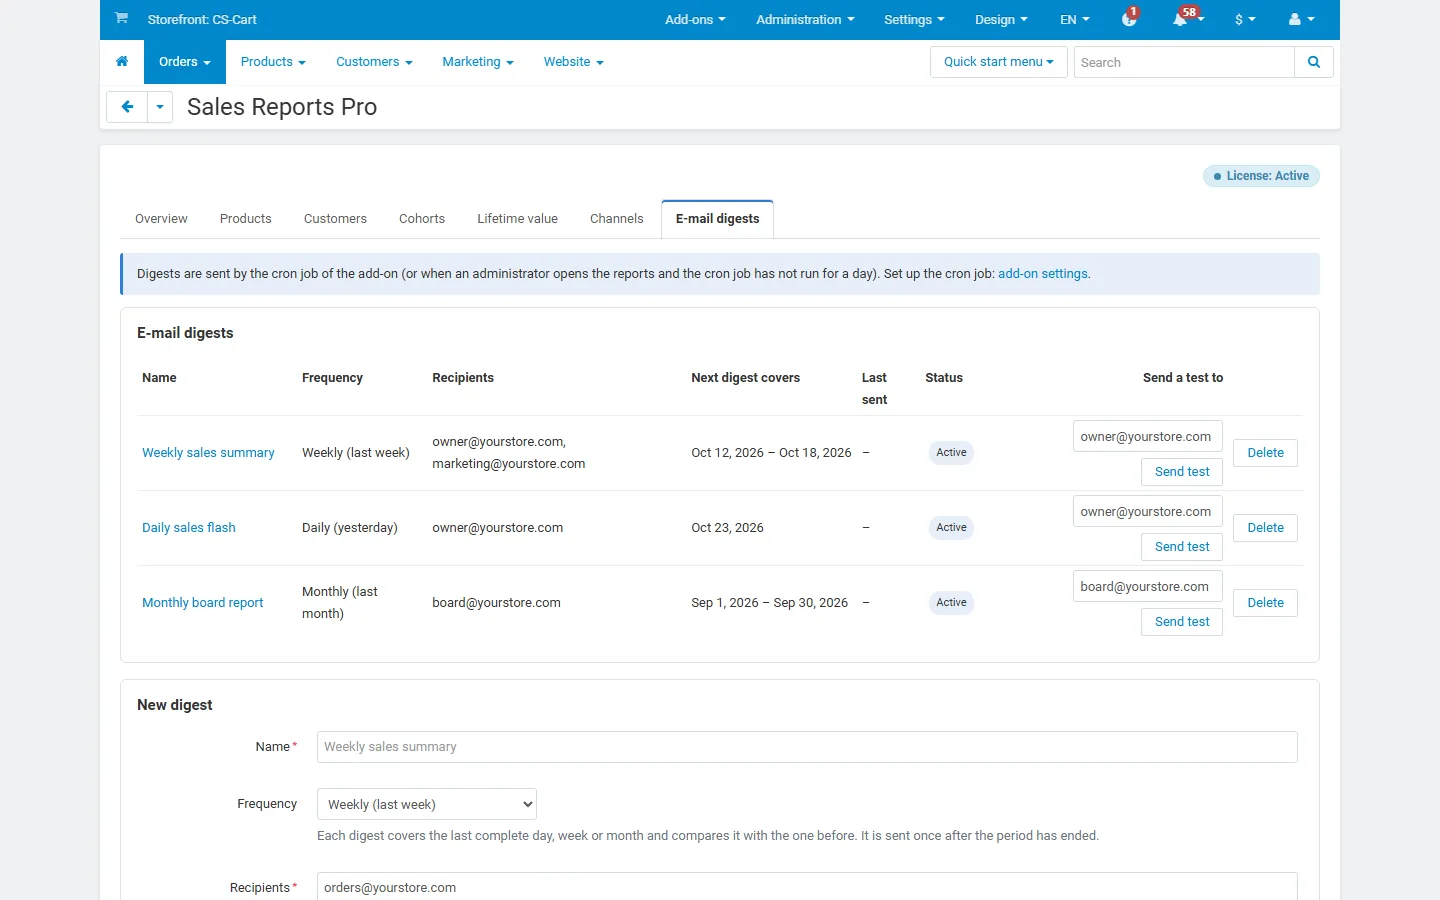Switch to the Lifetime value tab

click(517, 219)
